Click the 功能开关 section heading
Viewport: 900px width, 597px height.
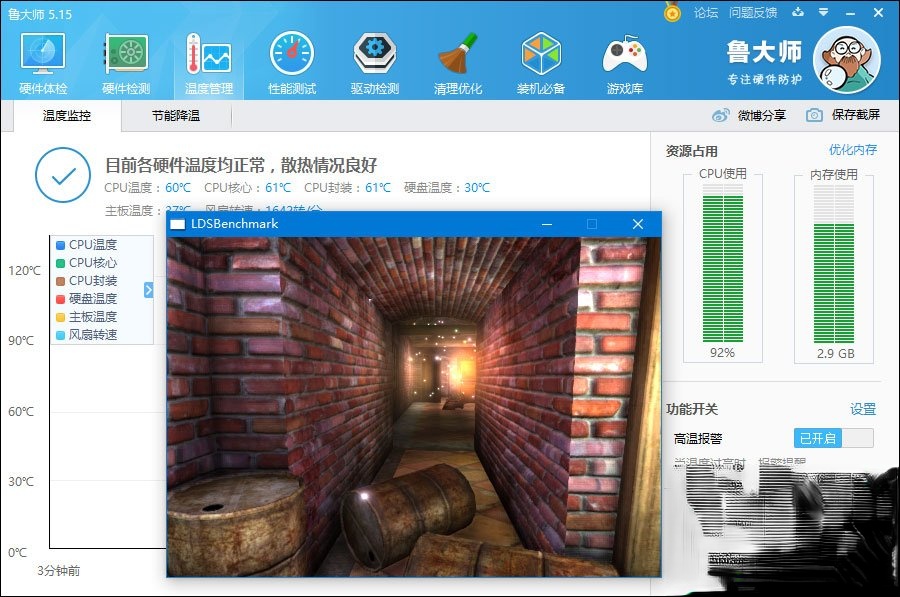pyautogui.click(x=692, y=409)
